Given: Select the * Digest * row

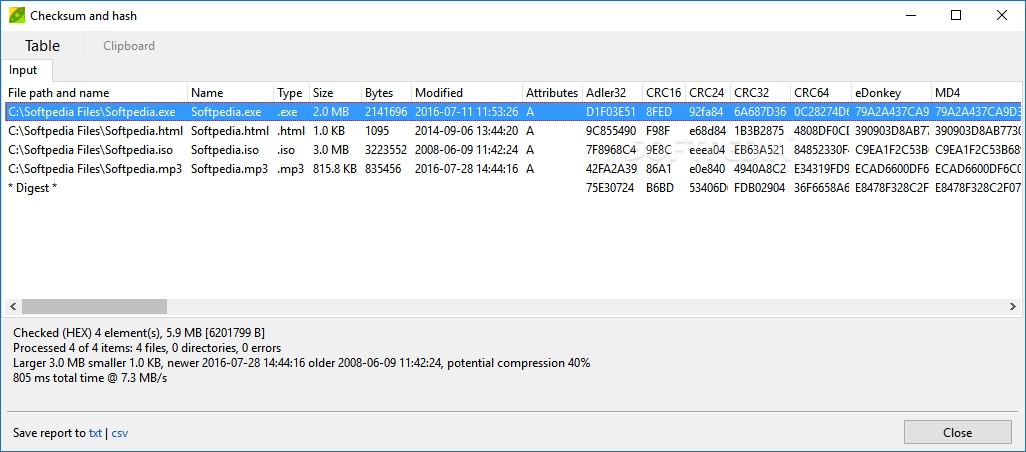Looking at the screenshot, I should click(513, 188).
